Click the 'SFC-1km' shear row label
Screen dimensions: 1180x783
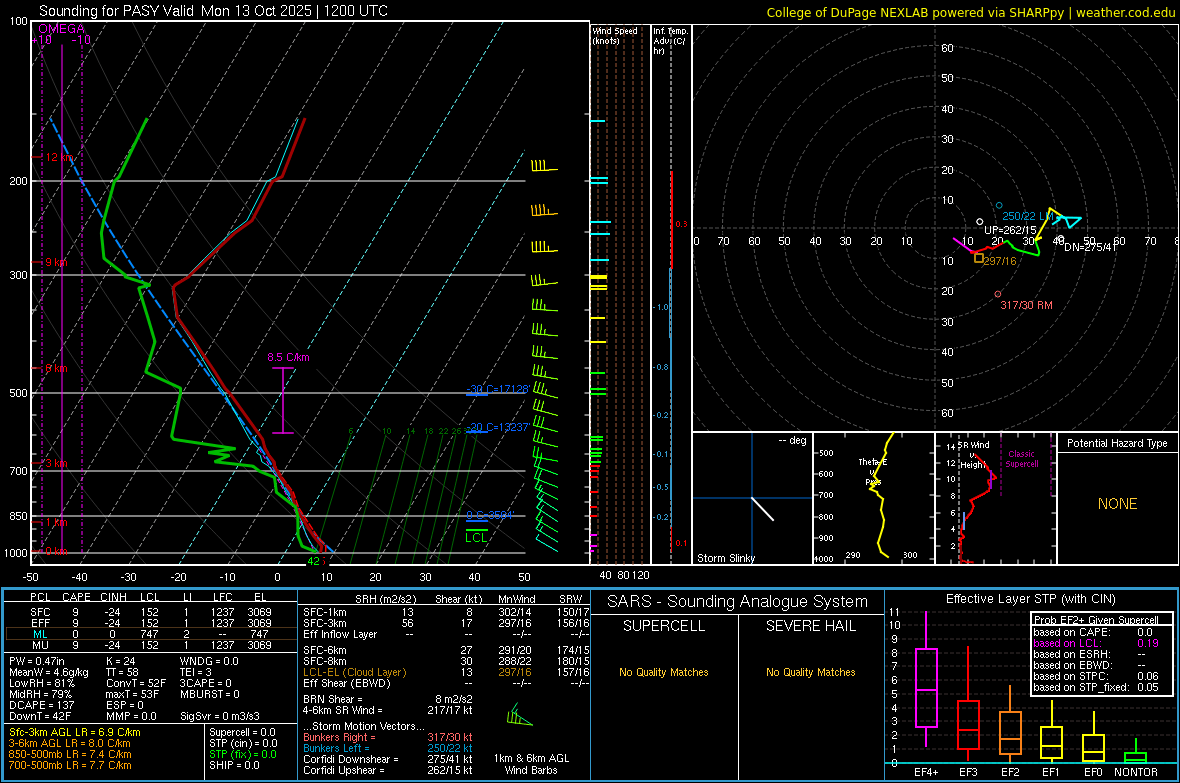coord(324,612)
